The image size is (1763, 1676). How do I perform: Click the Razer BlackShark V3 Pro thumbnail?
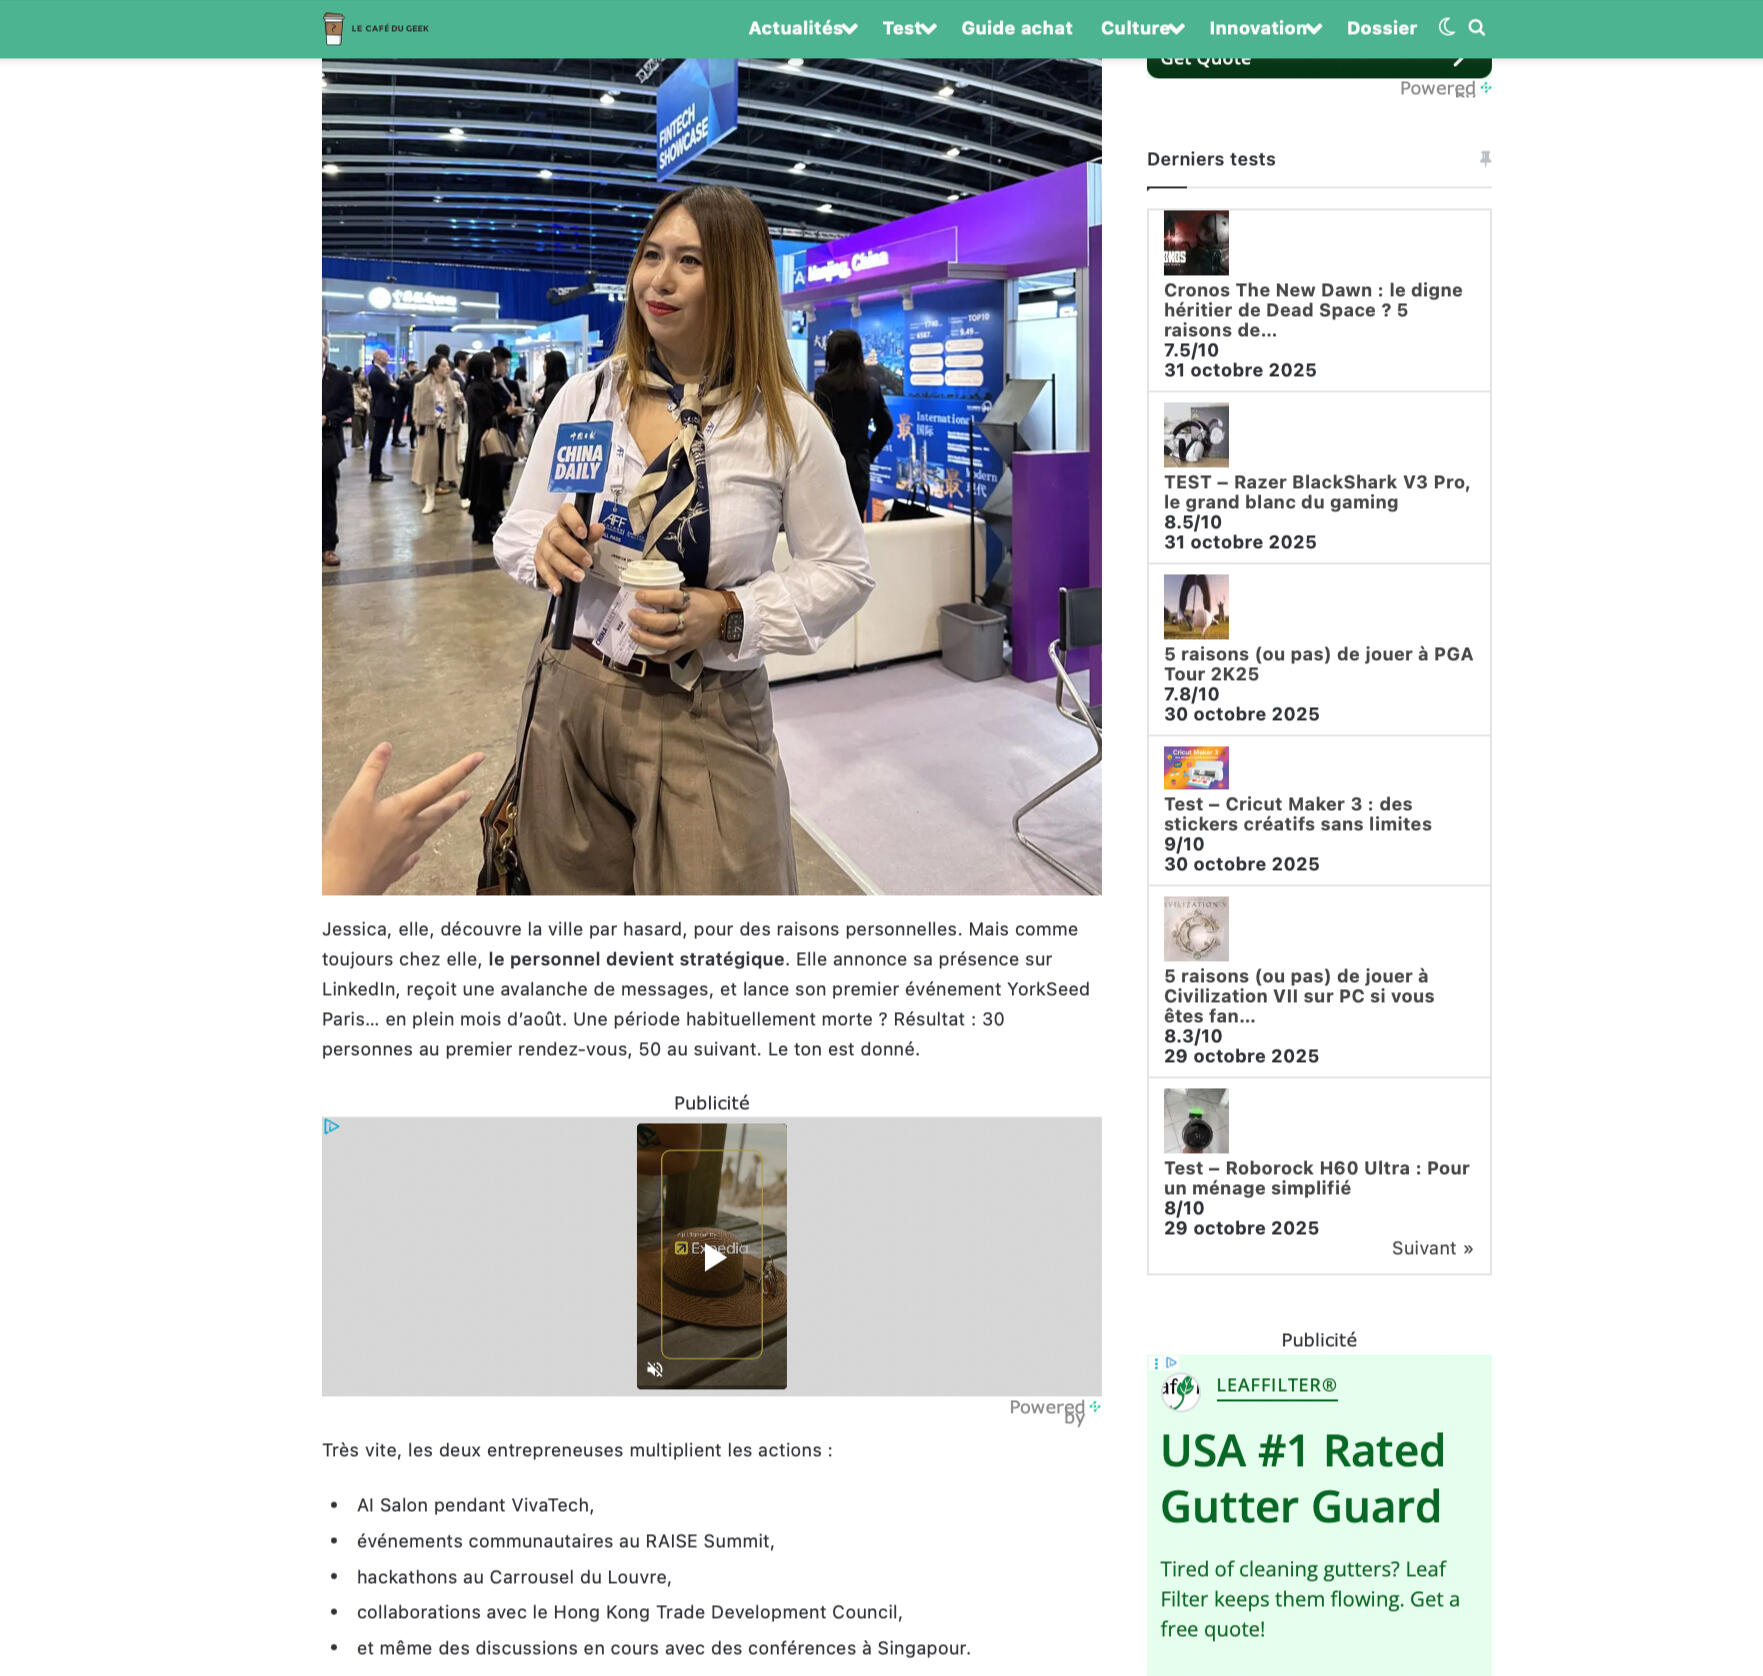click(1196, 435)
